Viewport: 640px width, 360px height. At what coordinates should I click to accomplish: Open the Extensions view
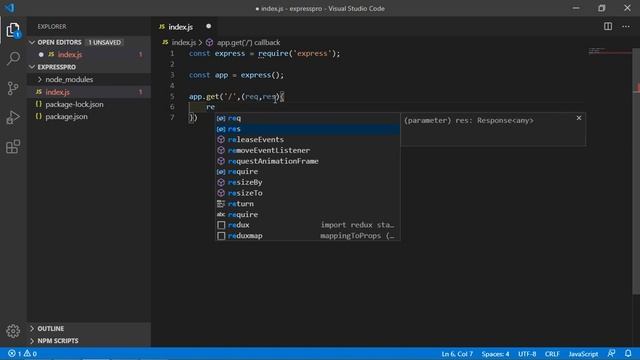[x=13, y=146]
